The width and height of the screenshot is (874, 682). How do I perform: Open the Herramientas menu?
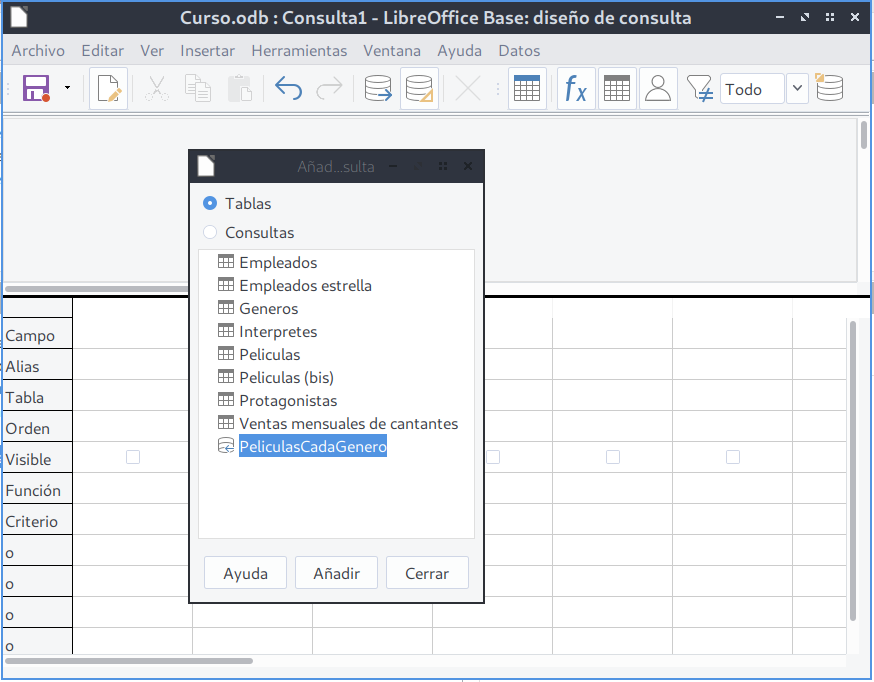point(299,51)
